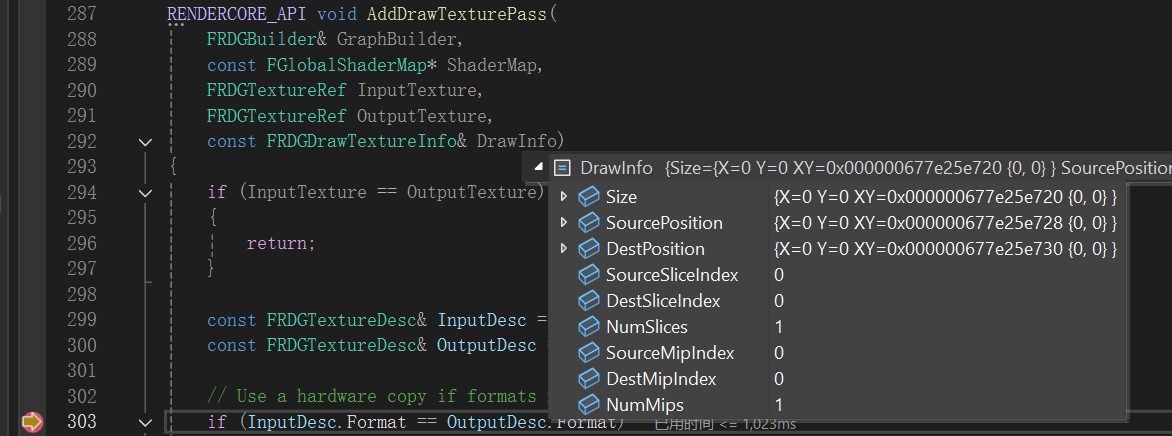The height and width of the screenshot is (436, 1172).
Task: Expand the DestPosition member row
Action: tap(564, 248)
